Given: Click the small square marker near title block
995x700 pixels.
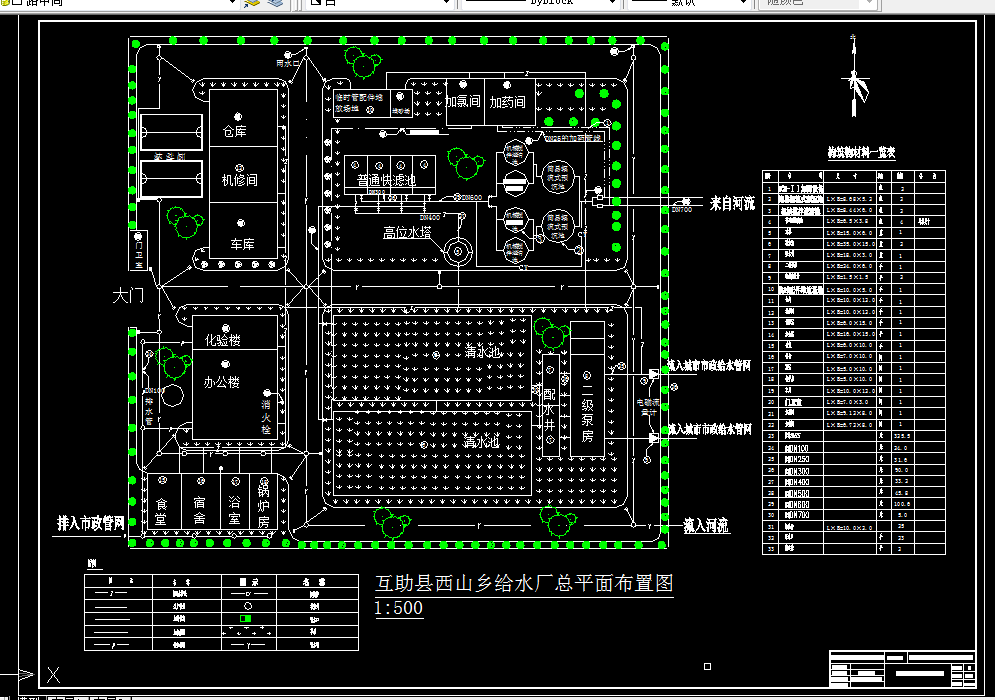Looking at the screenshot, I should 708,666.
